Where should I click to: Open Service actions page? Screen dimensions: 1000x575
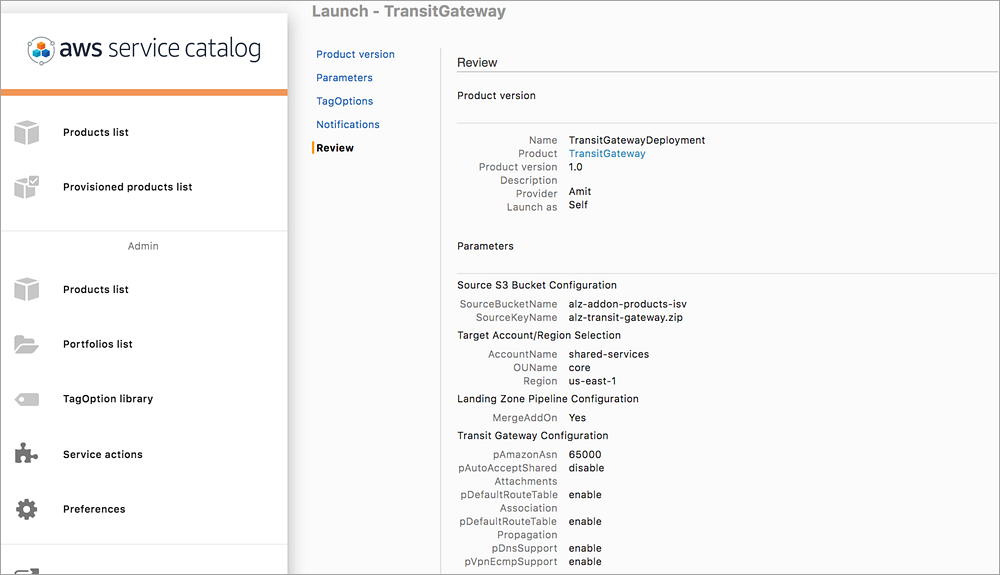(103, 455)
